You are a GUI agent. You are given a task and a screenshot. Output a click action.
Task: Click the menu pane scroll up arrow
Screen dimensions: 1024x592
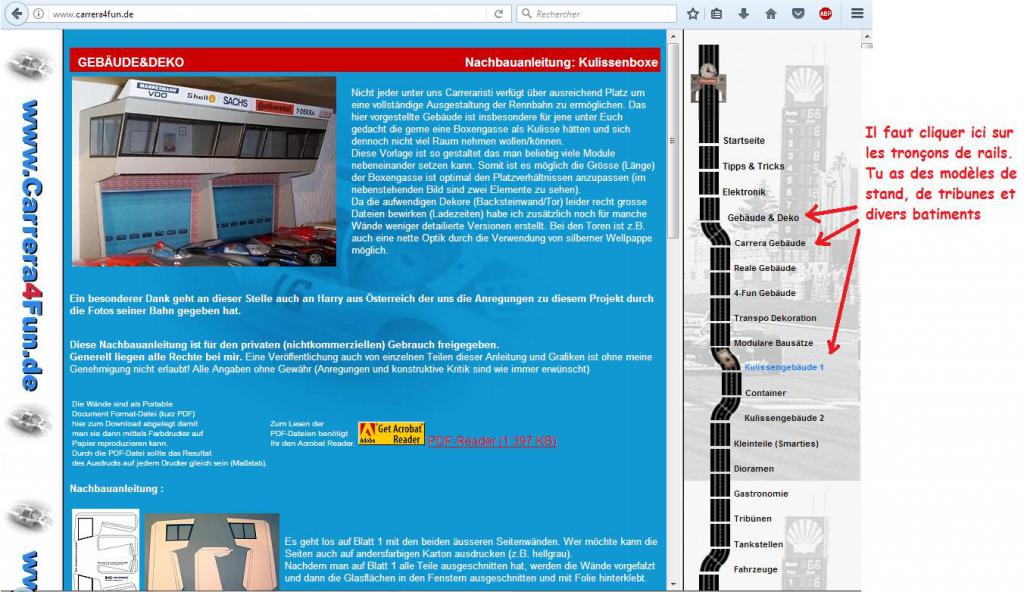[x=867, y=37]
